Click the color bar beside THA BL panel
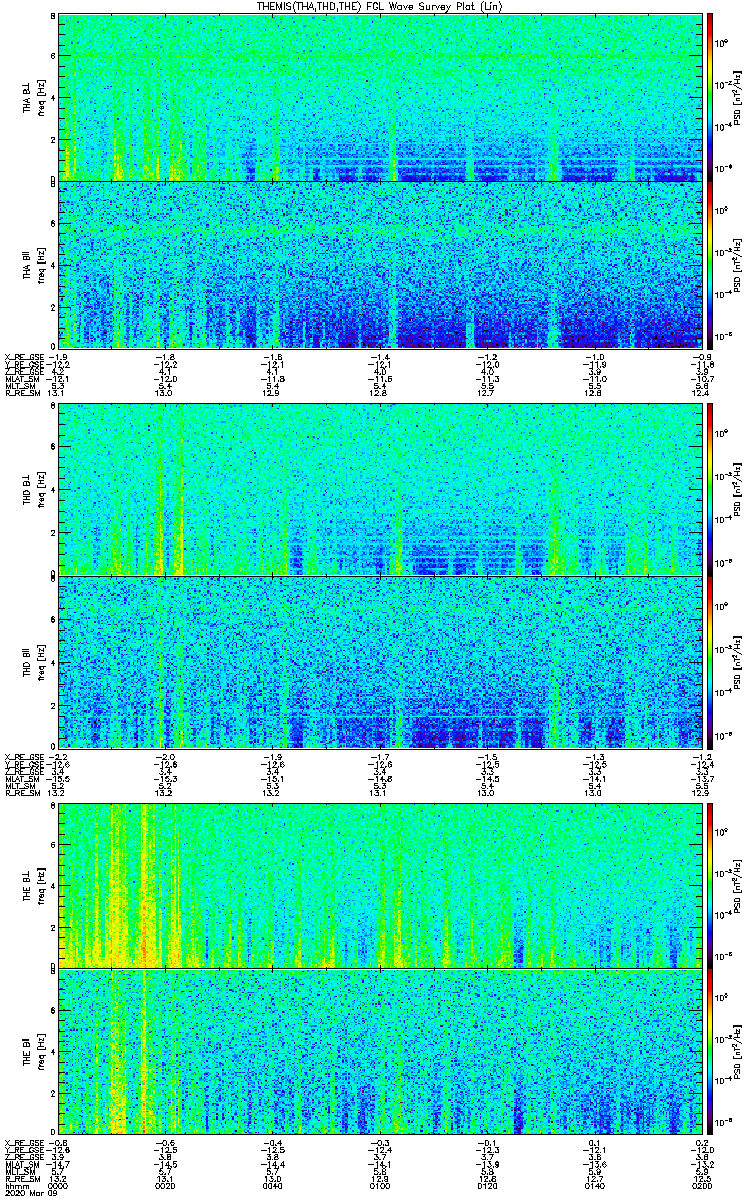 [710, 97]
